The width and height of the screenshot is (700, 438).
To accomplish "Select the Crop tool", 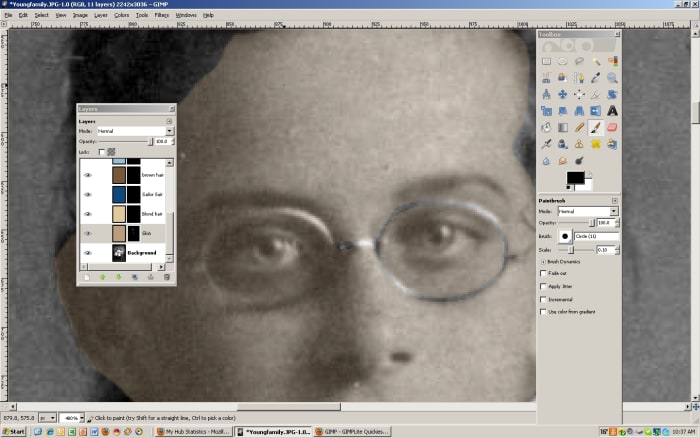I will point(596,94).
